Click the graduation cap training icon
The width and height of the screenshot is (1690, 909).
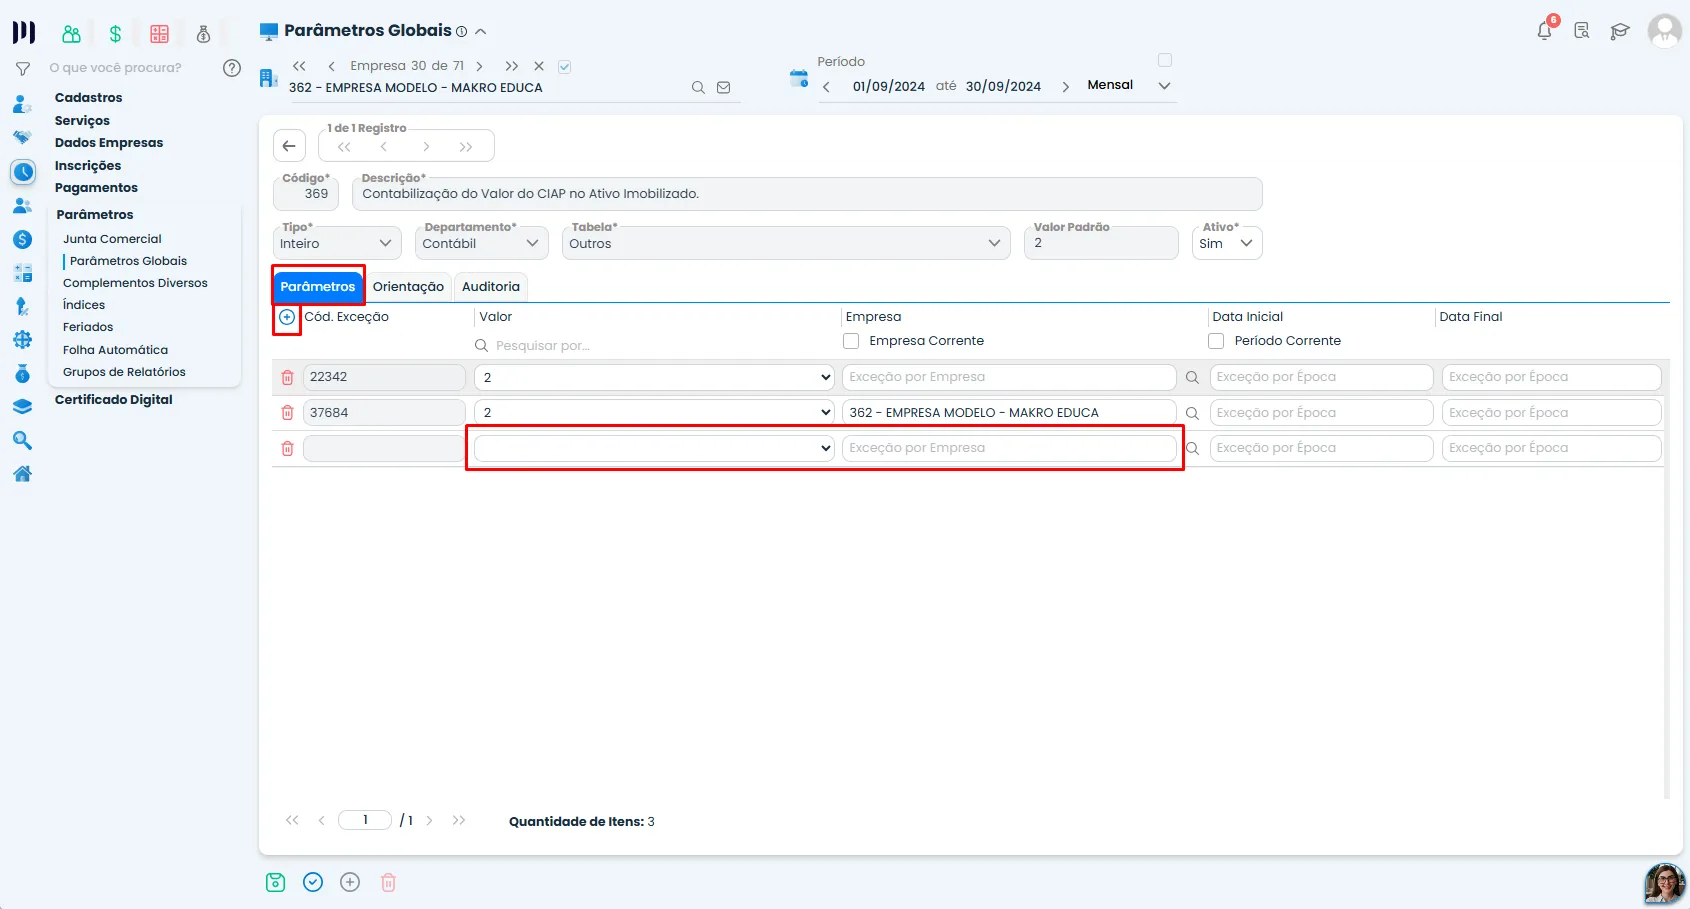pyautogui.click(x=1620, y=31)
